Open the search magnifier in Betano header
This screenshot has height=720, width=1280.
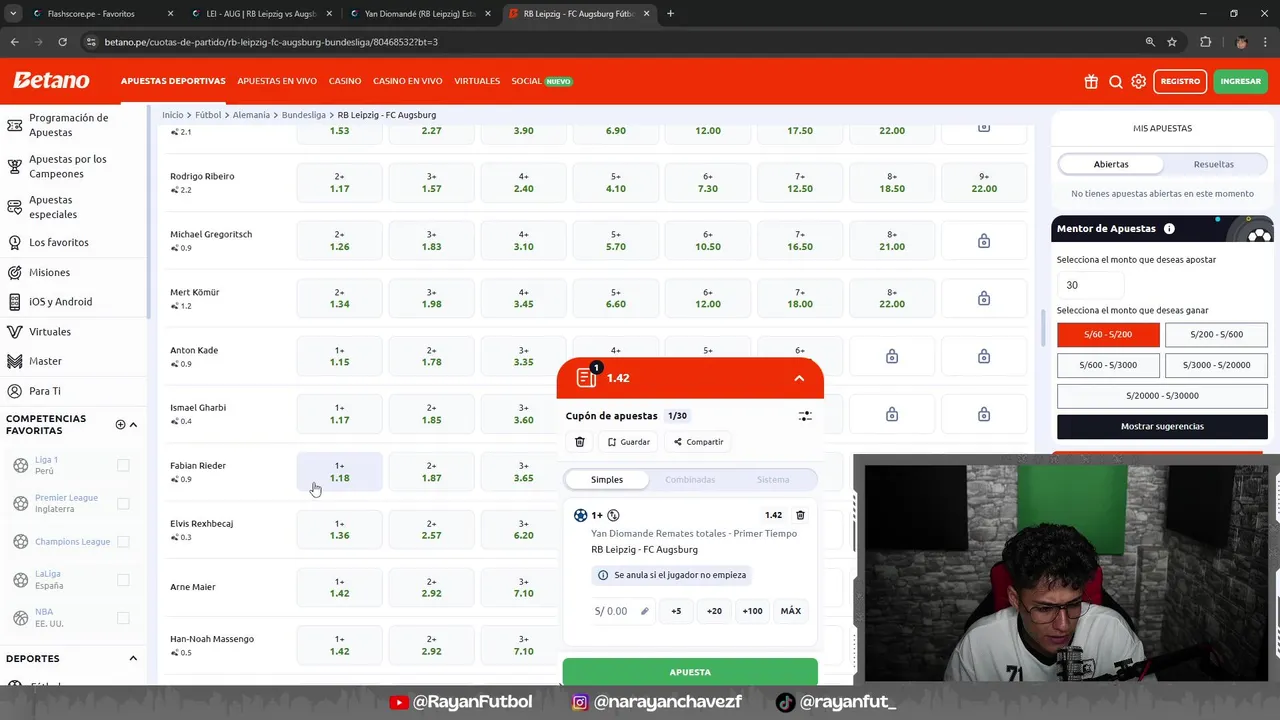pyautogui.click(x=1116, y=82)
